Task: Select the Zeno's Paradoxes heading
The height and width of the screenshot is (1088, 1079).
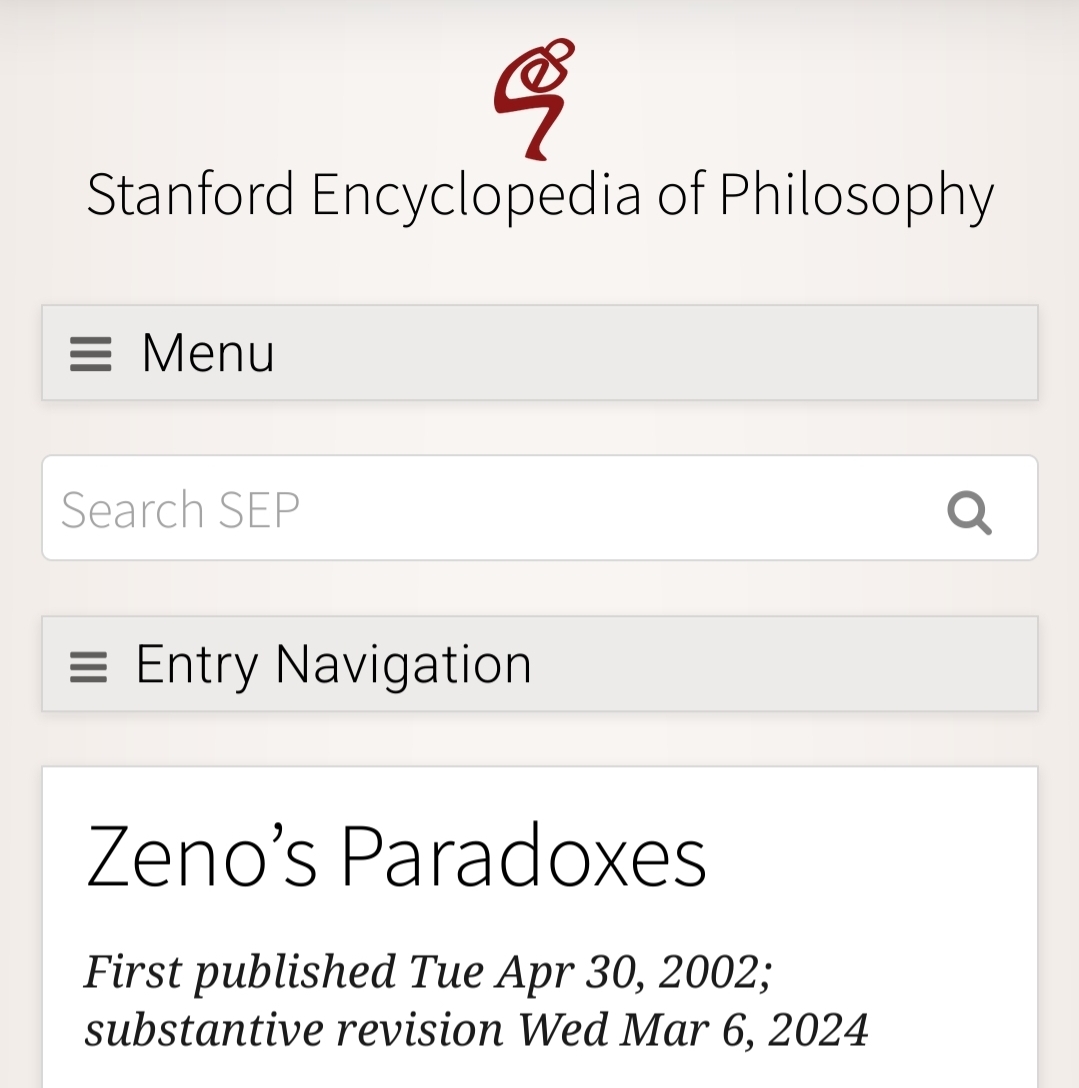Action: point(396,856)
